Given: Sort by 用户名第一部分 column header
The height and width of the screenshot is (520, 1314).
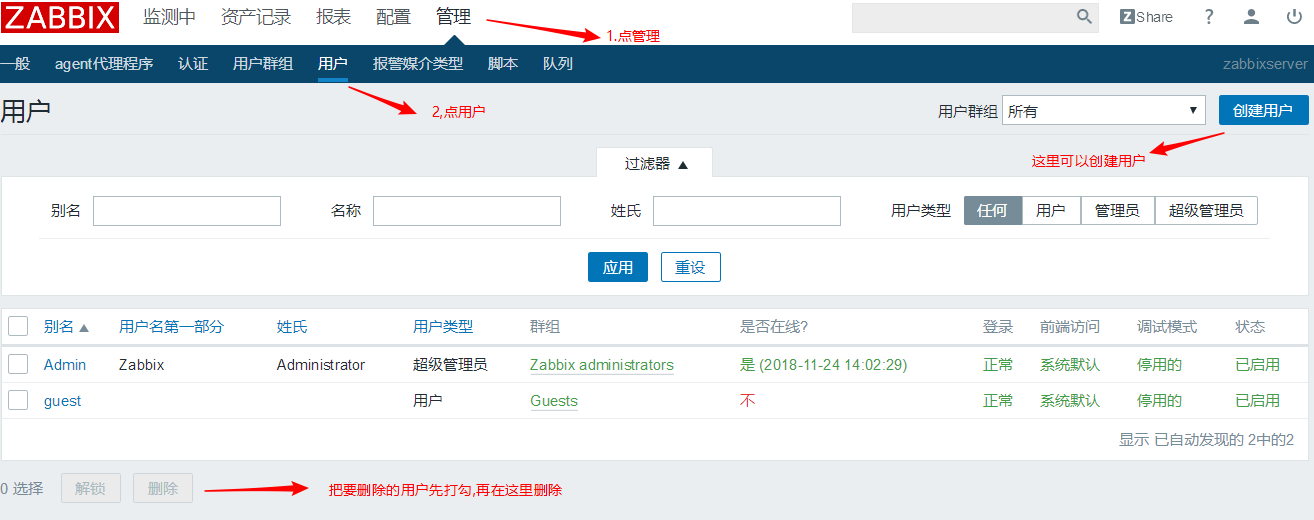Looking at the screenshot, I should point(171,327).
